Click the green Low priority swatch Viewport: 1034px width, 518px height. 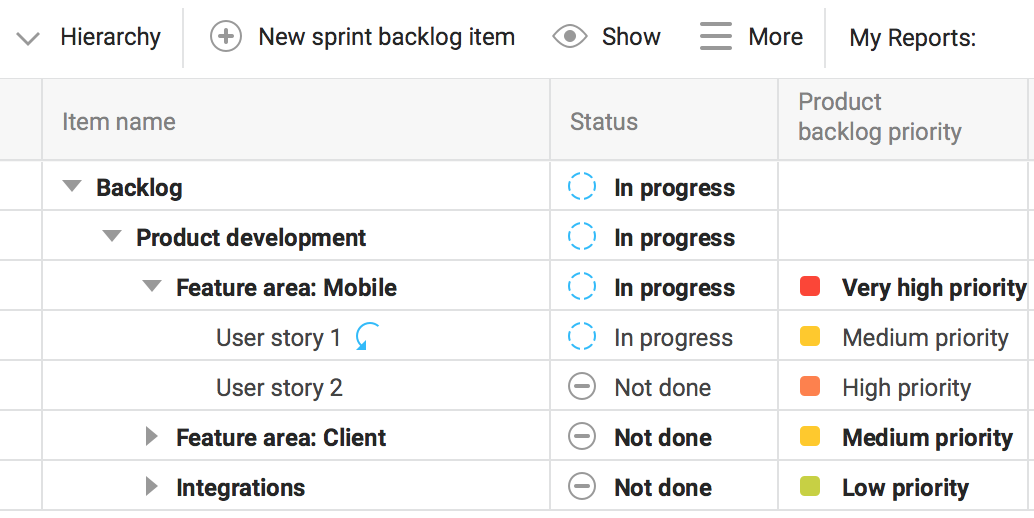(x=810, y=487)
